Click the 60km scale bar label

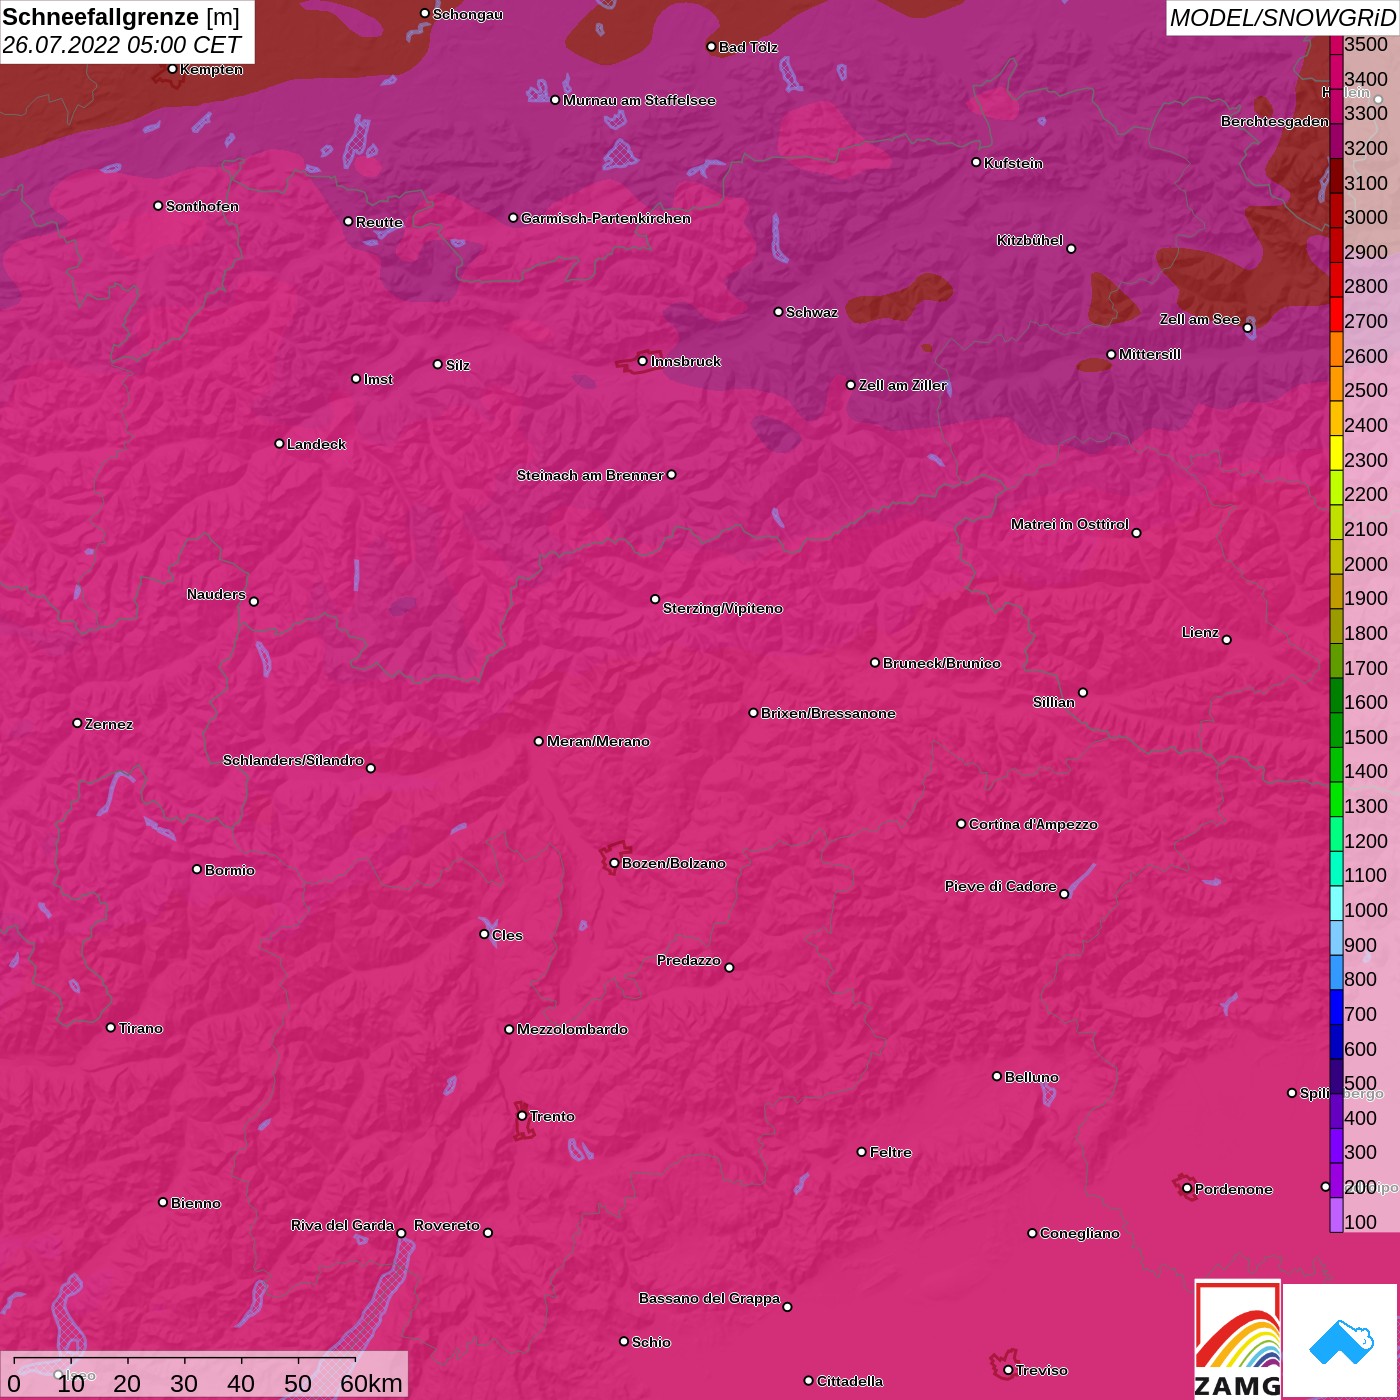click(371, 1383)
